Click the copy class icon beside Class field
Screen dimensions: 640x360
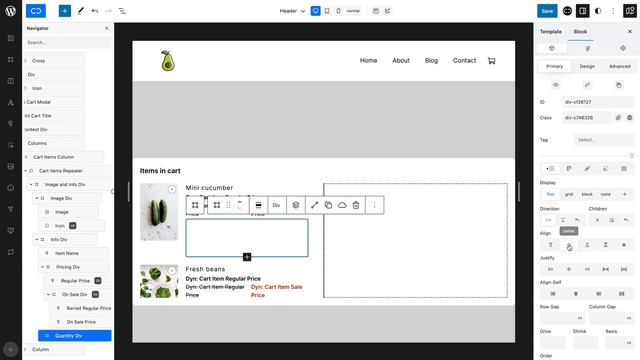coord(618,118)
